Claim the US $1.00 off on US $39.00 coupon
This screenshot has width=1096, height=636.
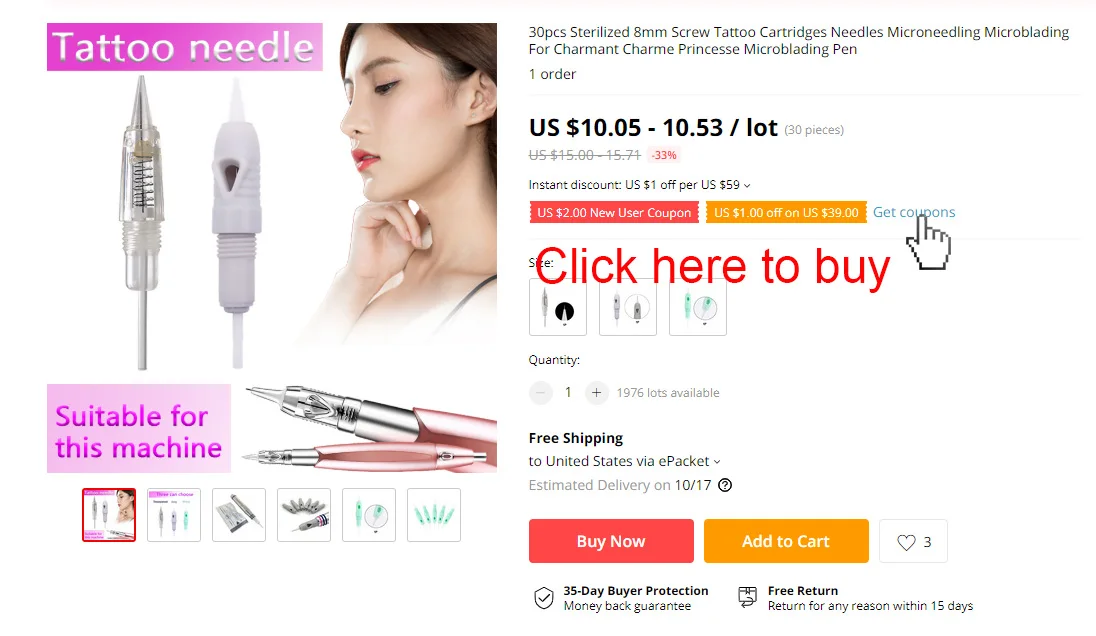tap(786, 212)
